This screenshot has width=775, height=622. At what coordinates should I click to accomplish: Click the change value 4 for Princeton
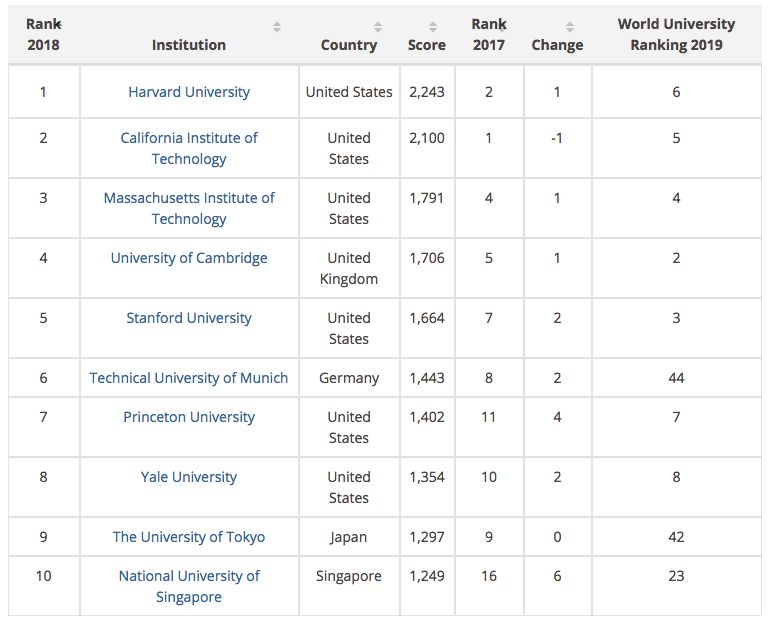558,417
